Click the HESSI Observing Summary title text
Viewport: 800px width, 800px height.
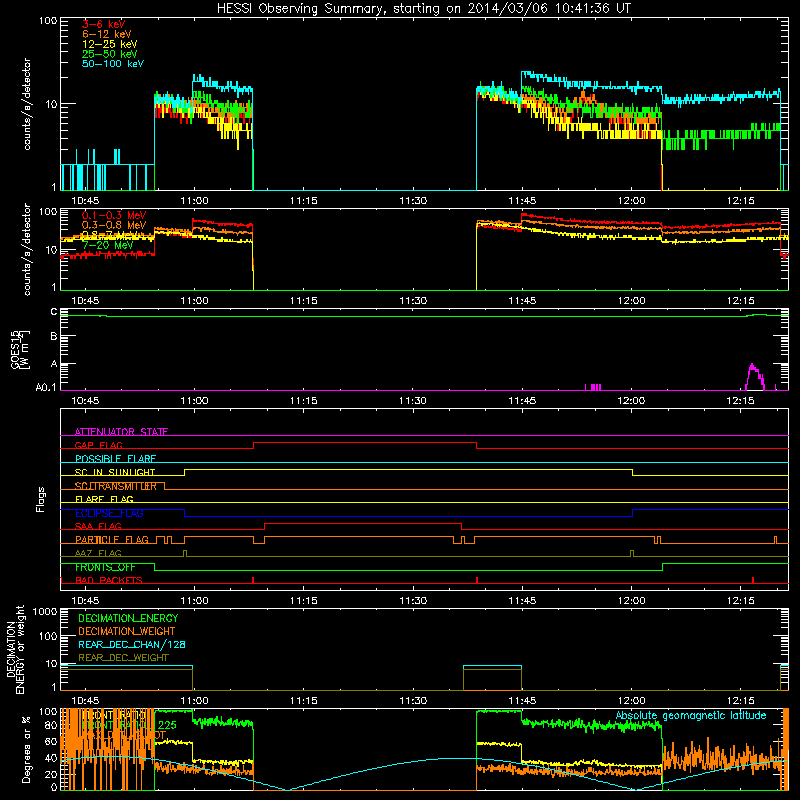coord(423,9)
